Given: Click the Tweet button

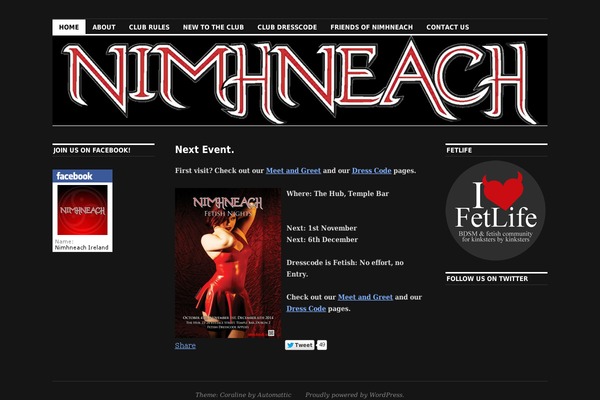Looking at the screenshot, I should coord(300,345).
